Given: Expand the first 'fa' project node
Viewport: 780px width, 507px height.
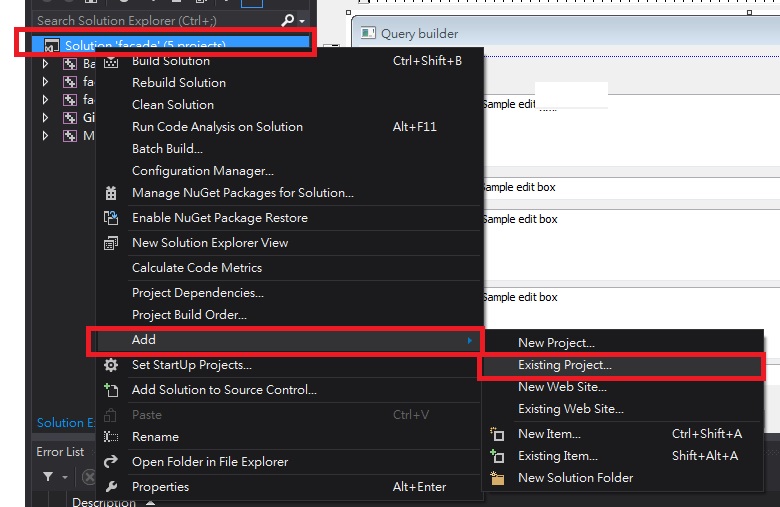Looking at the screenshot, I should tap(45, 82).
